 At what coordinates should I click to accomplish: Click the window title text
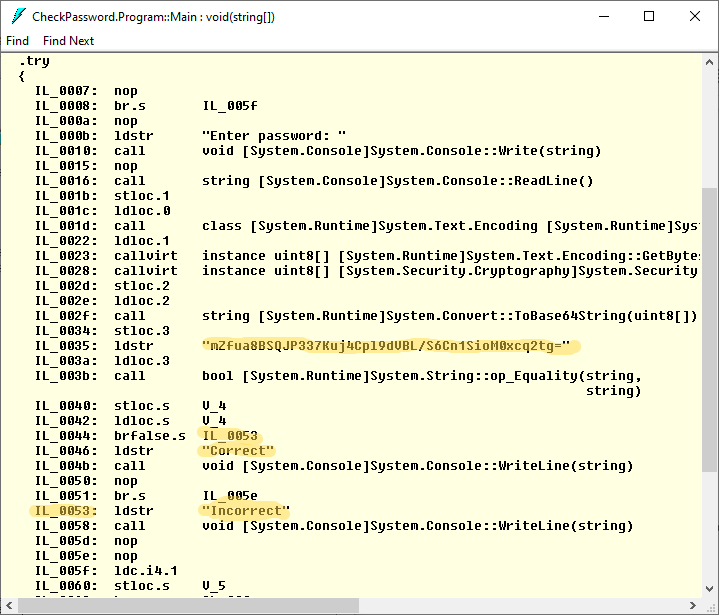[153, 17]
